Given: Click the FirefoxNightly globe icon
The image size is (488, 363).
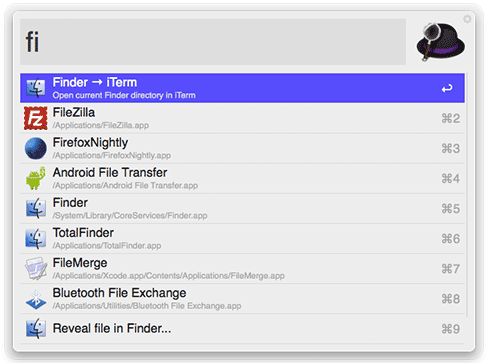Looking at the screenshot, I should point(36,148).
